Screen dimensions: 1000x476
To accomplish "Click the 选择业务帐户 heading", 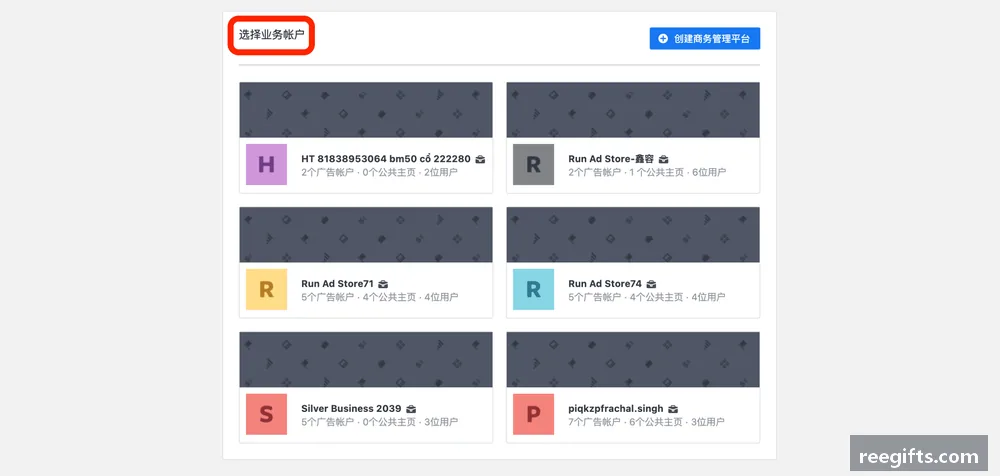I will tap(272, 35).
